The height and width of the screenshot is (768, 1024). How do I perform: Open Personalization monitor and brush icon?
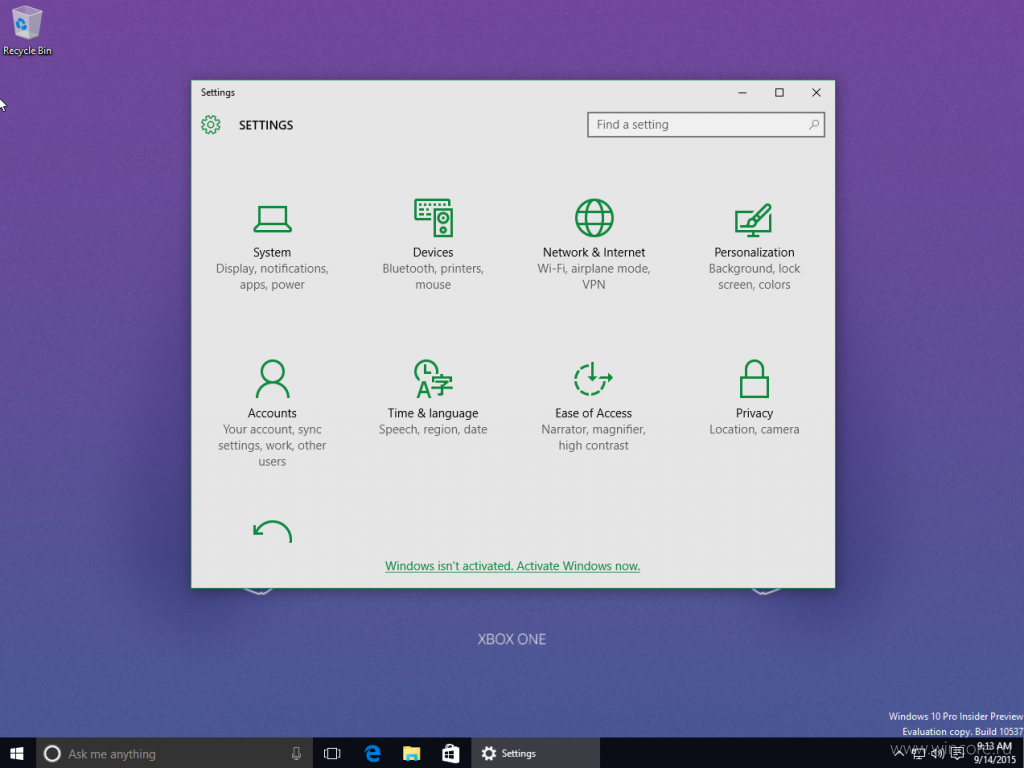(x=754, y=220)
